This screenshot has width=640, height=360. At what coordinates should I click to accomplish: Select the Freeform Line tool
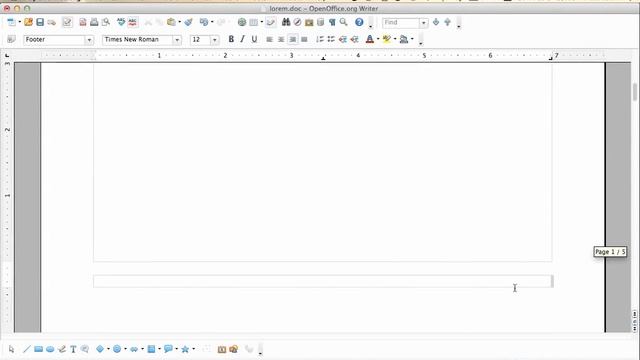coord(62,349)
